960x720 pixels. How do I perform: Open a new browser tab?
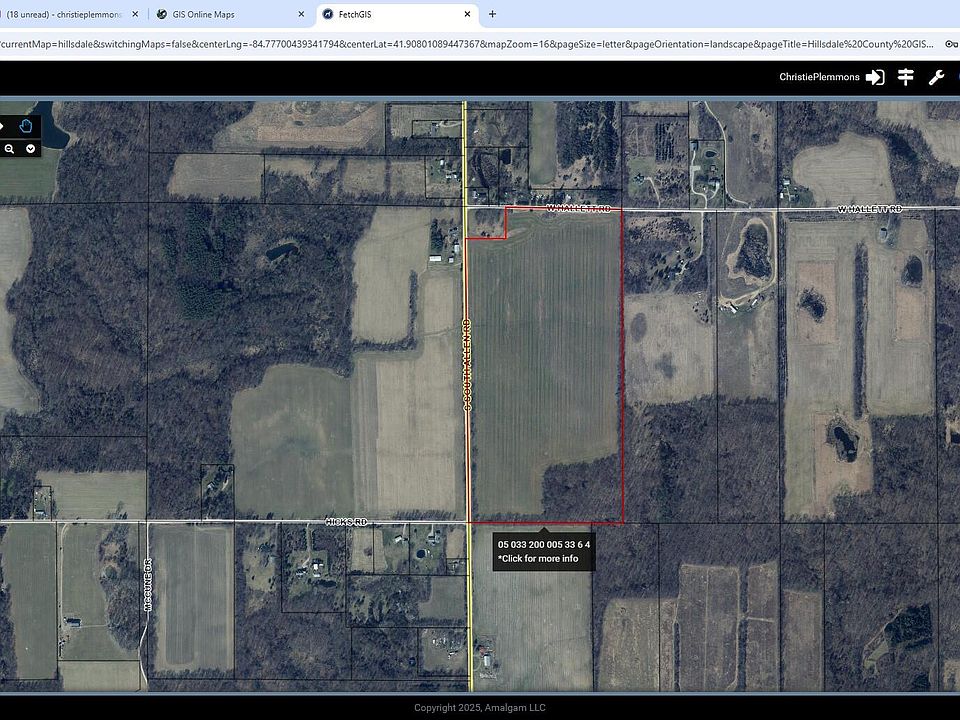pos(492,14)
